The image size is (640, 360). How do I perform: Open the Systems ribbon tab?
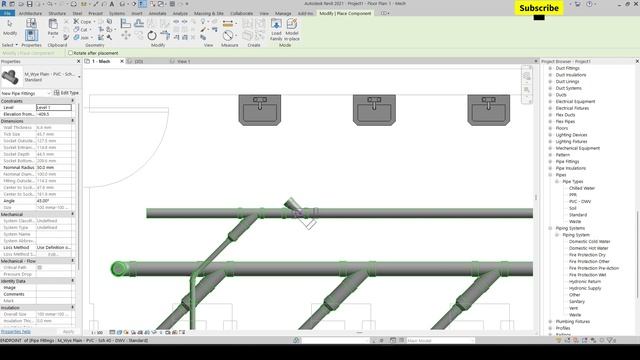pyautogui.click(x=117, y=13)
